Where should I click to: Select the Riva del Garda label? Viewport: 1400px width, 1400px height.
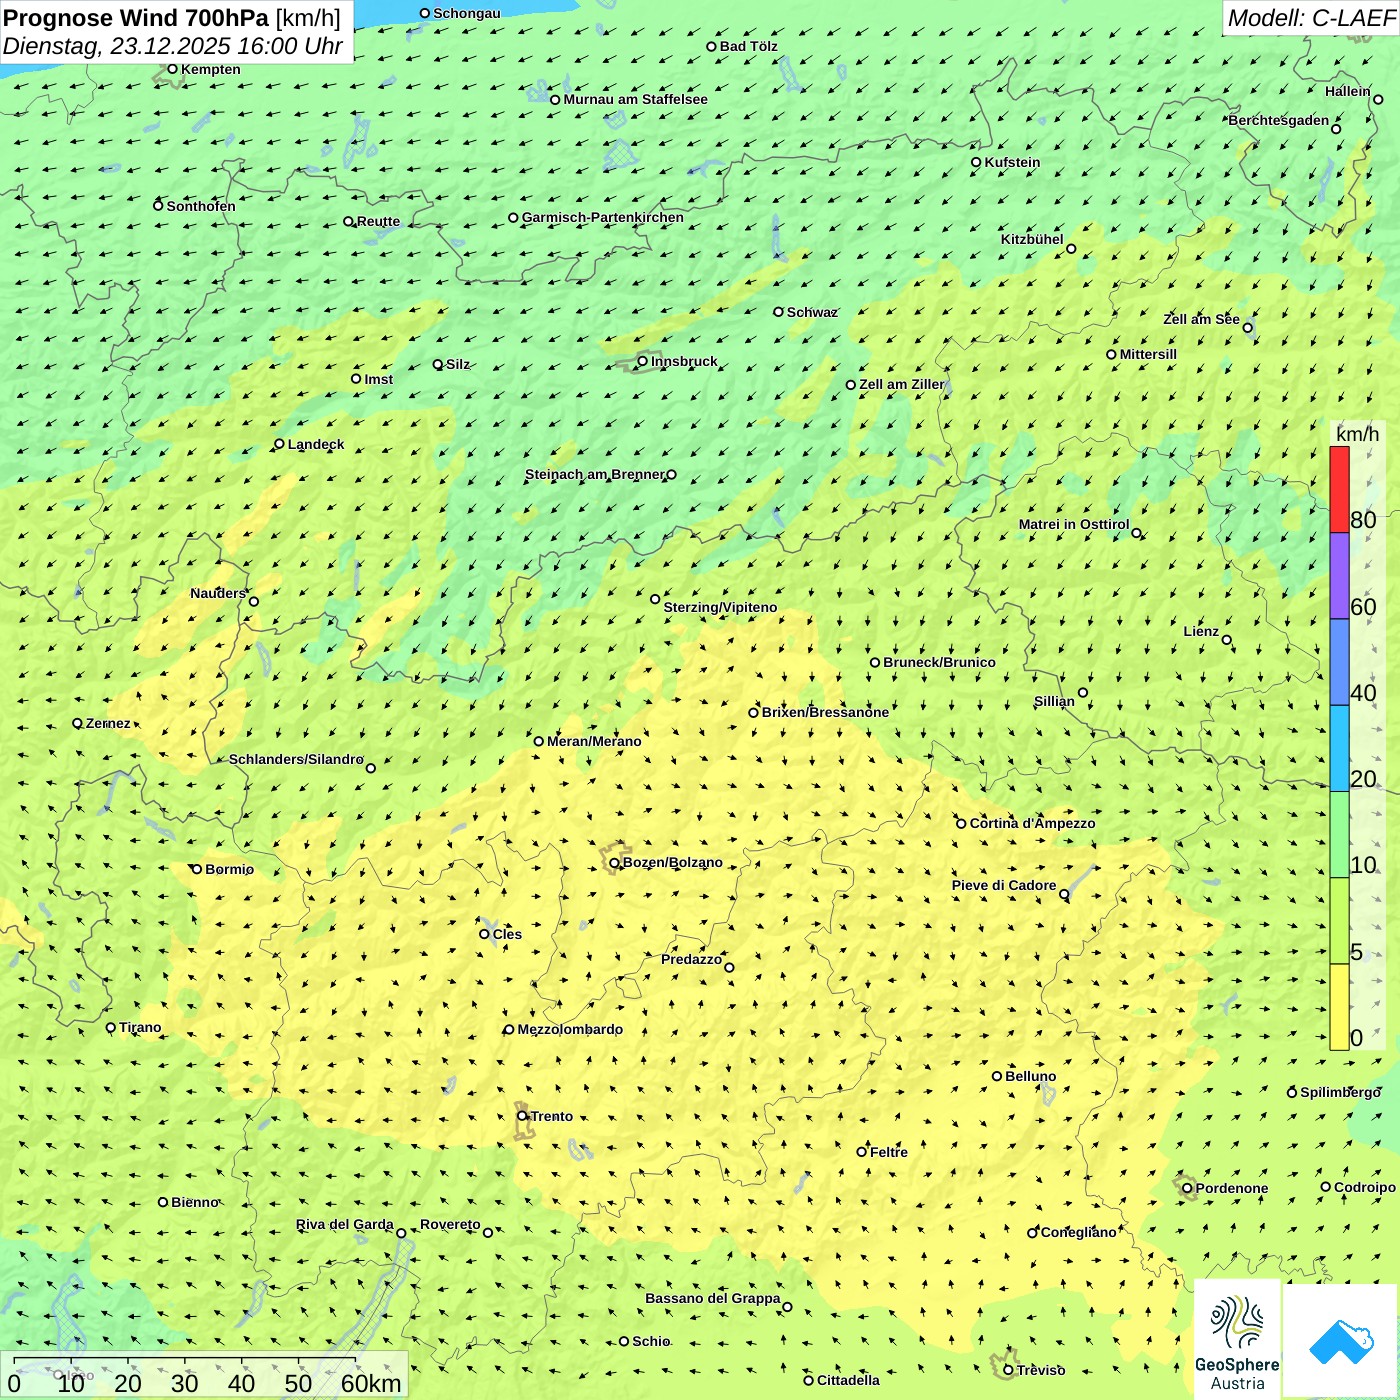point(345,1224)
